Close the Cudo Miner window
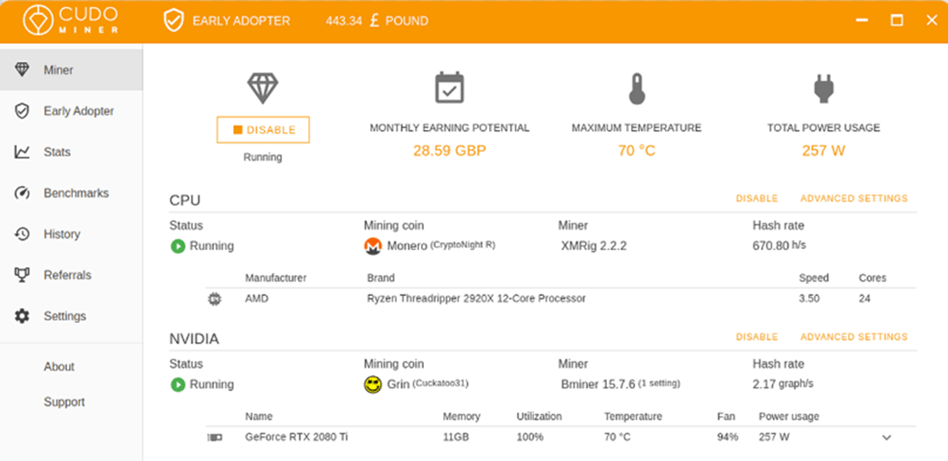Screen dimensions: 948x461 932,21
